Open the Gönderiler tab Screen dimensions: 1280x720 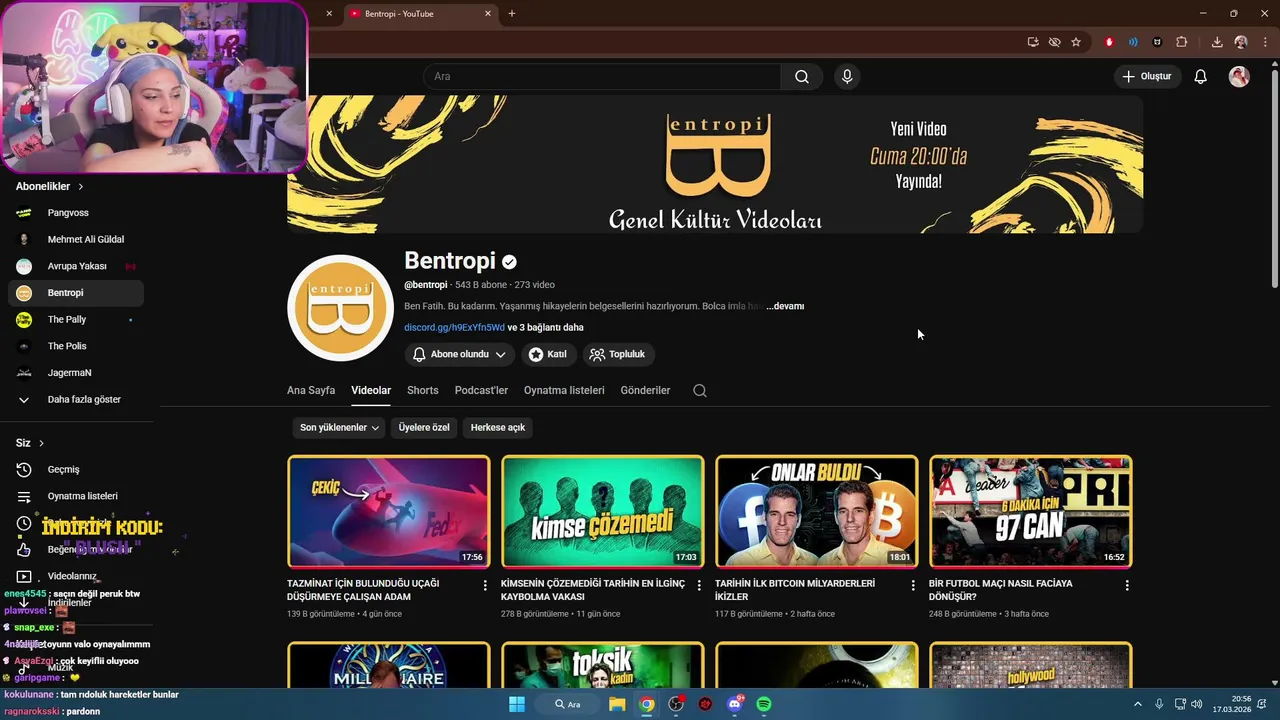coord(645,390)
